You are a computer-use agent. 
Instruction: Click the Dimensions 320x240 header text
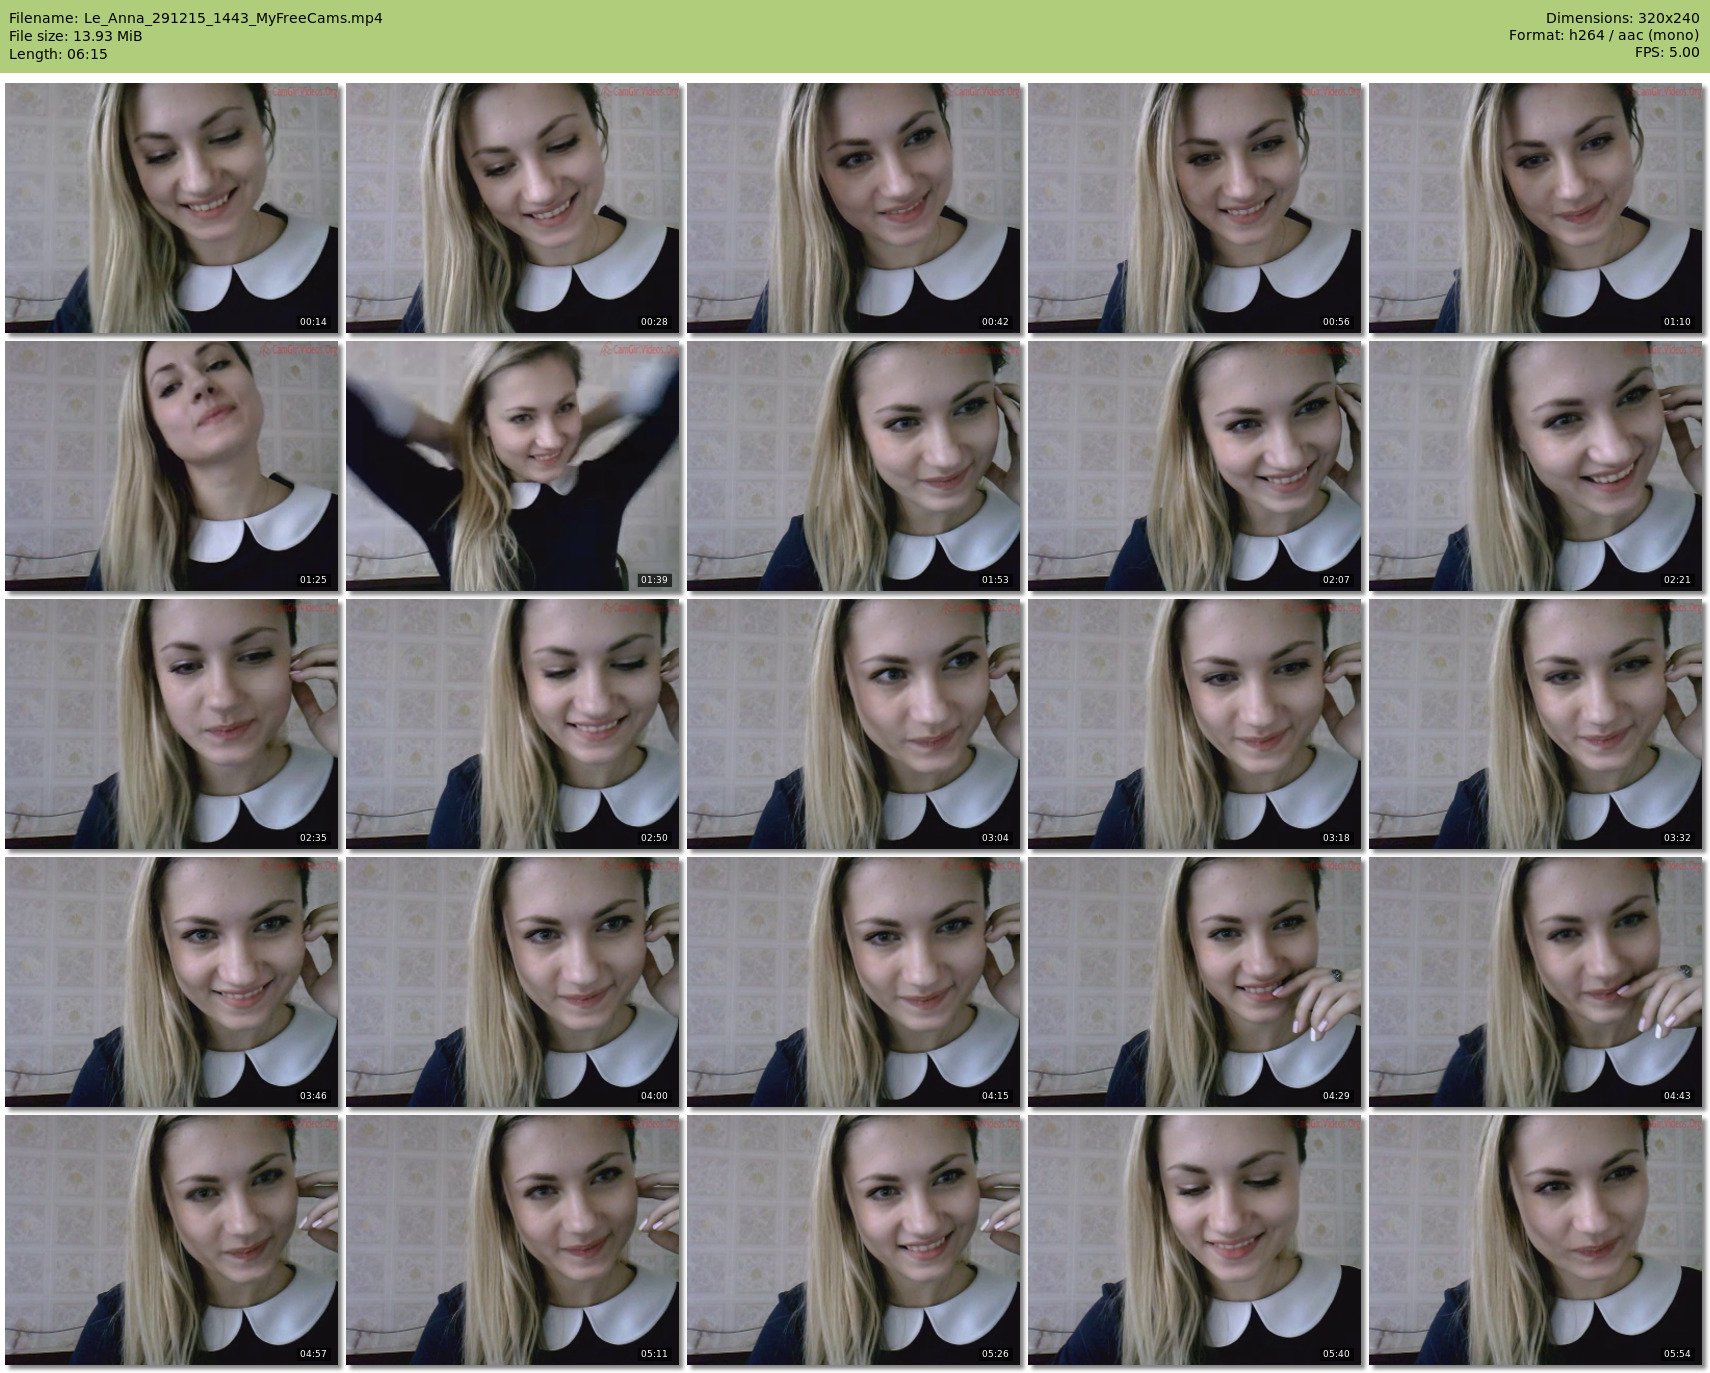click(1622, 18)
